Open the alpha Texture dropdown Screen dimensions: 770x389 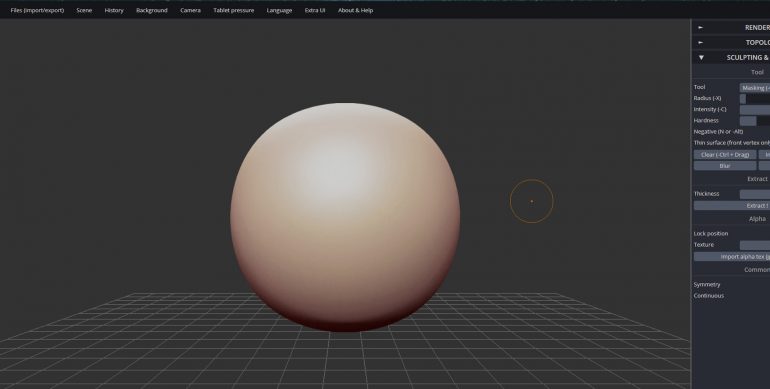(755, 245)
